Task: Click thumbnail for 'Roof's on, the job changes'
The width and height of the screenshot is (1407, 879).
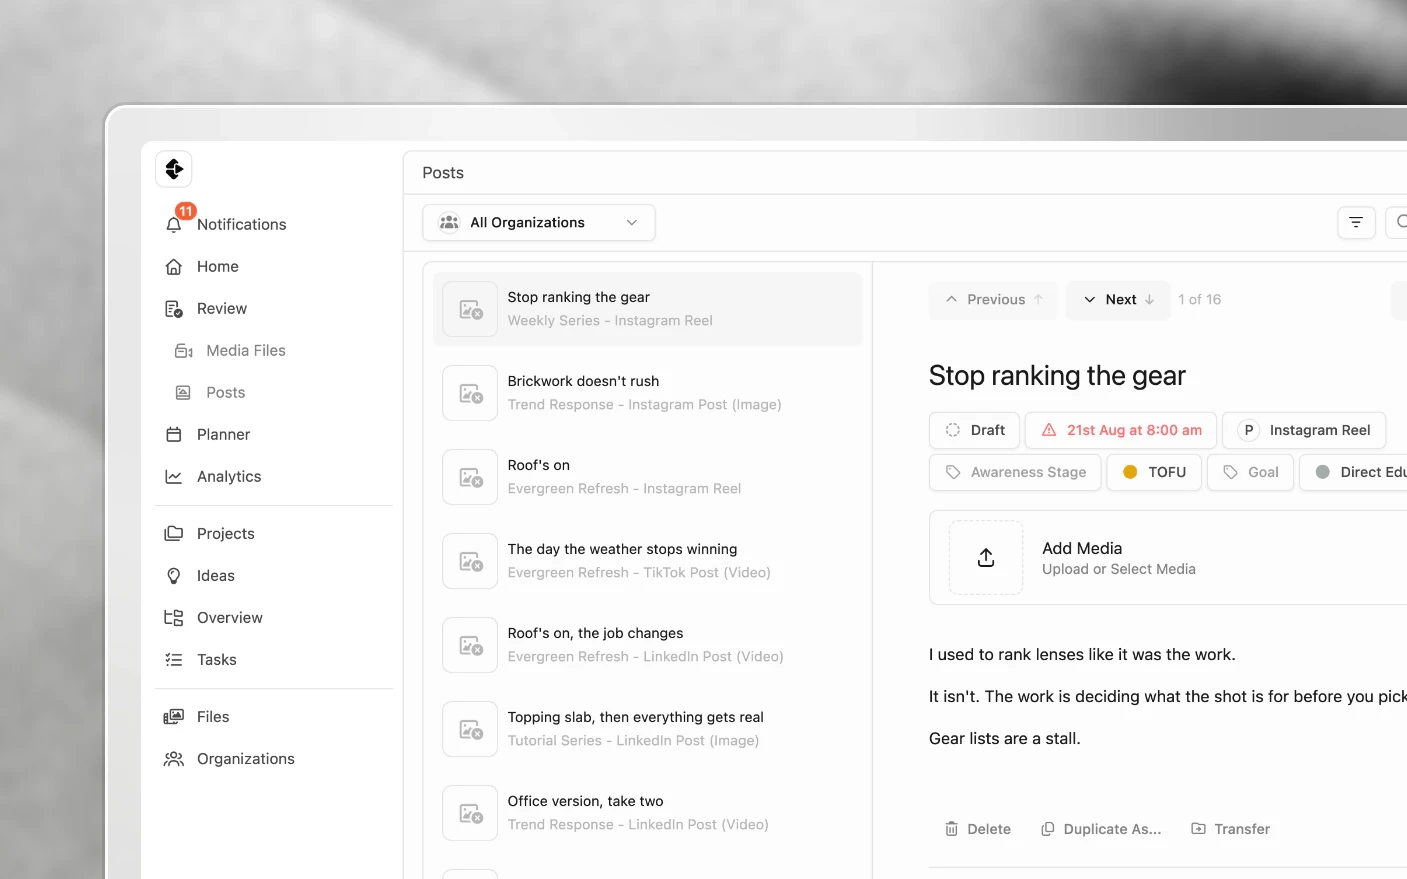Action: click(470, 645)
